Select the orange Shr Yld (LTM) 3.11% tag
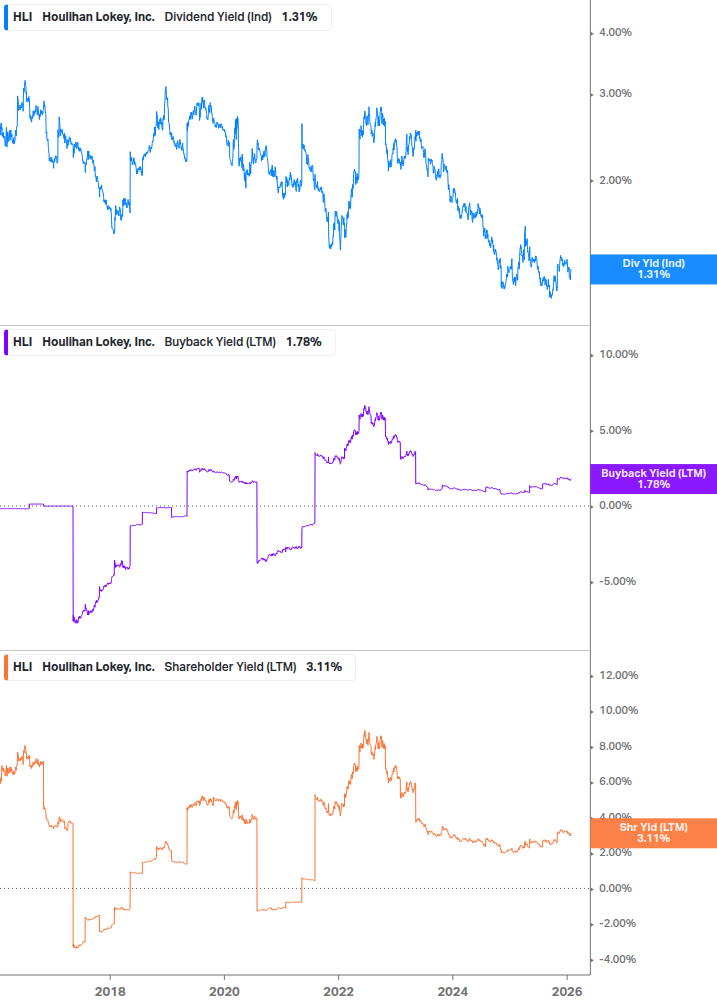The width and height of the screenshot is (717, 1005). tap(653, 833)
